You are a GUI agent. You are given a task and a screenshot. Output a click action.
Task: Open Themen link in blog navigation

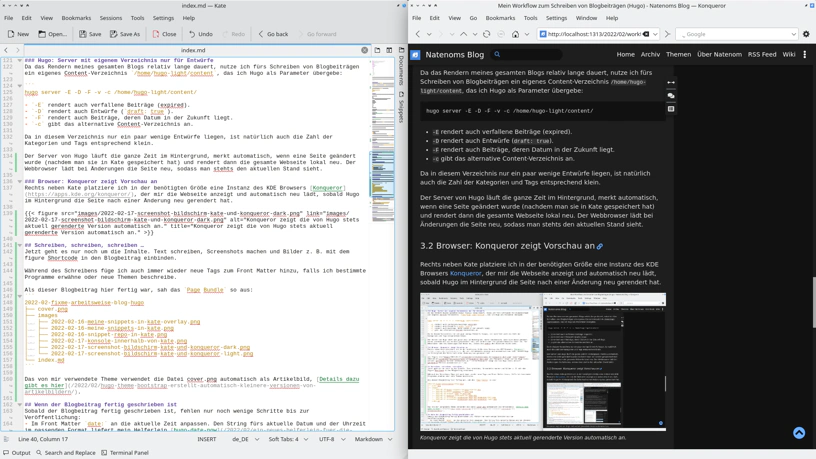pos(679,54)
